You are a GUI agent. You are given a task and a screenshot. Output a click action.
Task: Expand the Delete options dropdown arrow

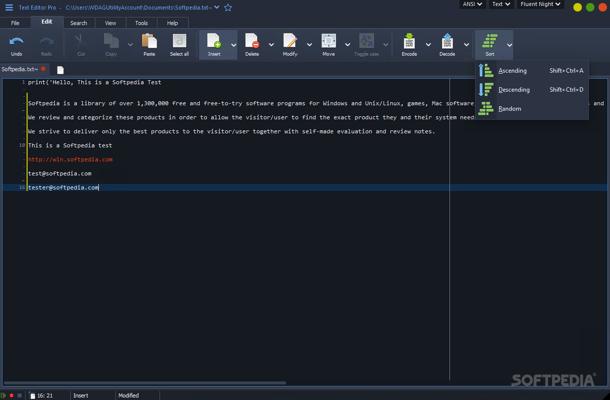[x=271, y=45]
